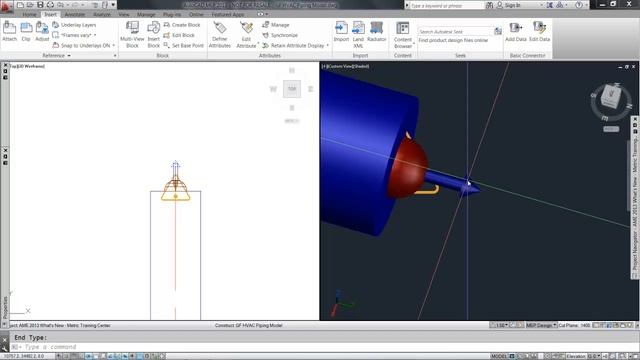Click the Custom View Shaded viewport label
This screenshot has width=640, height=360.
[346, 66]
